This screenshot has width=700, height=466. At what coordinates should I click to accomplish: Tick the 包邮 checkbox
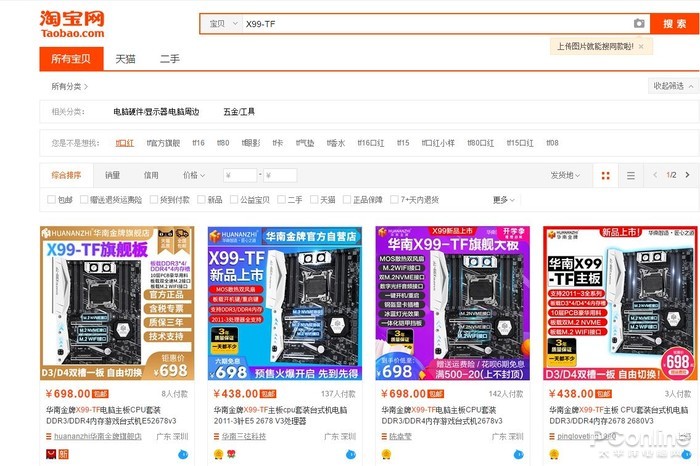(51, 200)
